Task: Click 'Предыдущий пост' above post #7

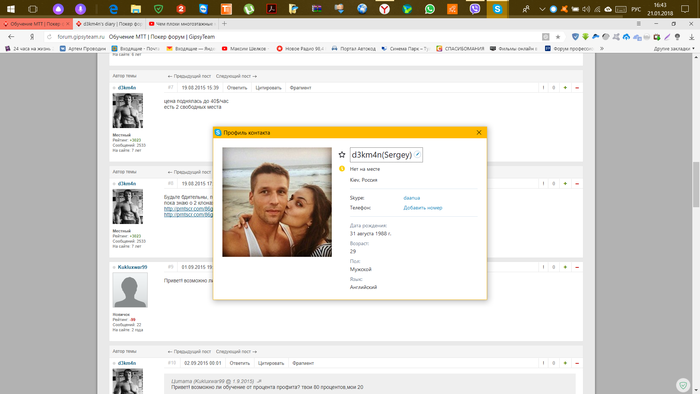Action: 189,76
